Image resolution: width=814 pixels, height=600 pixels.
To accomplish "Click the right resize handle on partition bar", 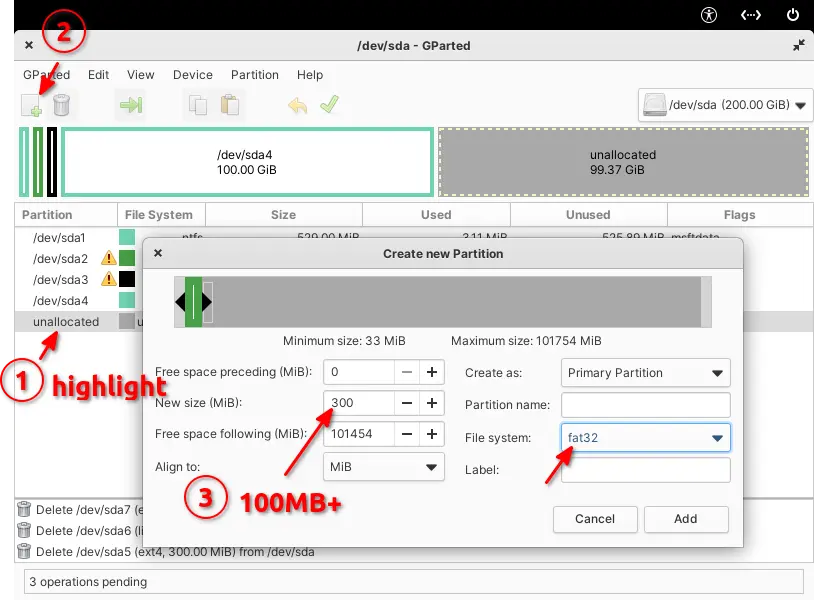I will pos(207,301).
